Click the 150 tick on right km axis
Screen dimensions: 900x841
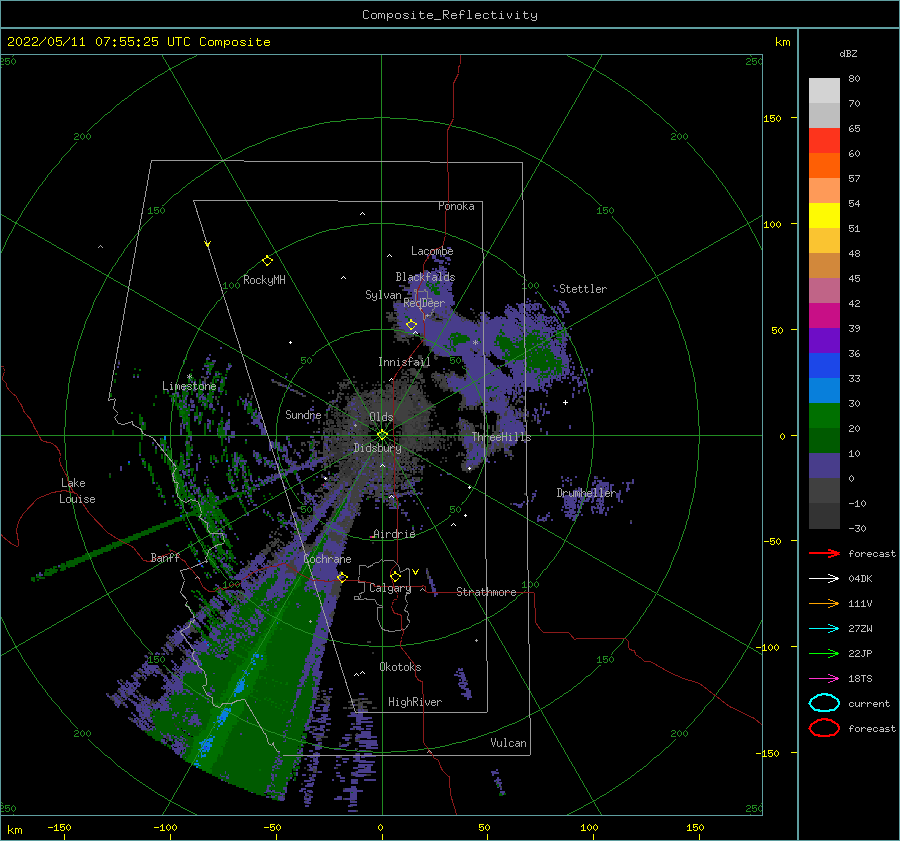[771, 118]
